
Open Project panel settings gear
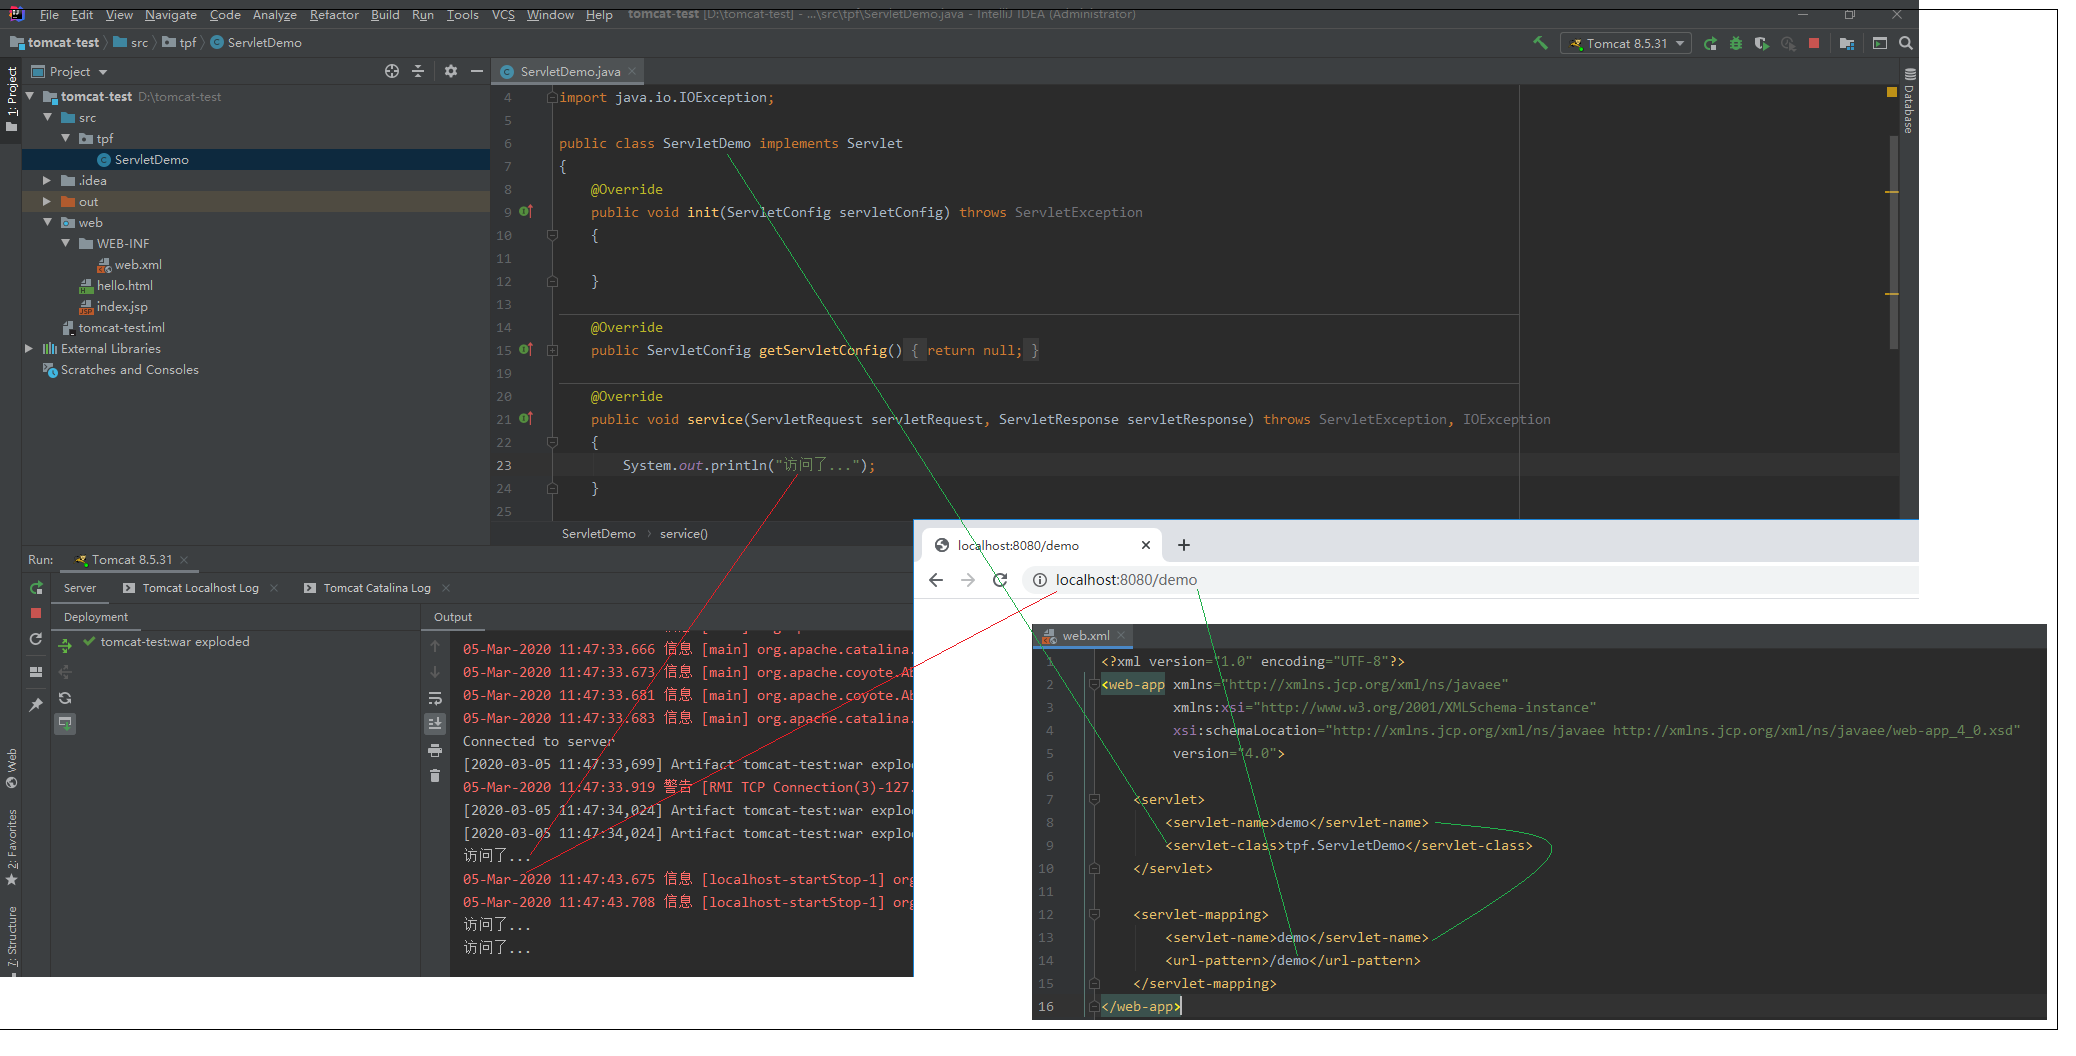(x=451, y=71)
